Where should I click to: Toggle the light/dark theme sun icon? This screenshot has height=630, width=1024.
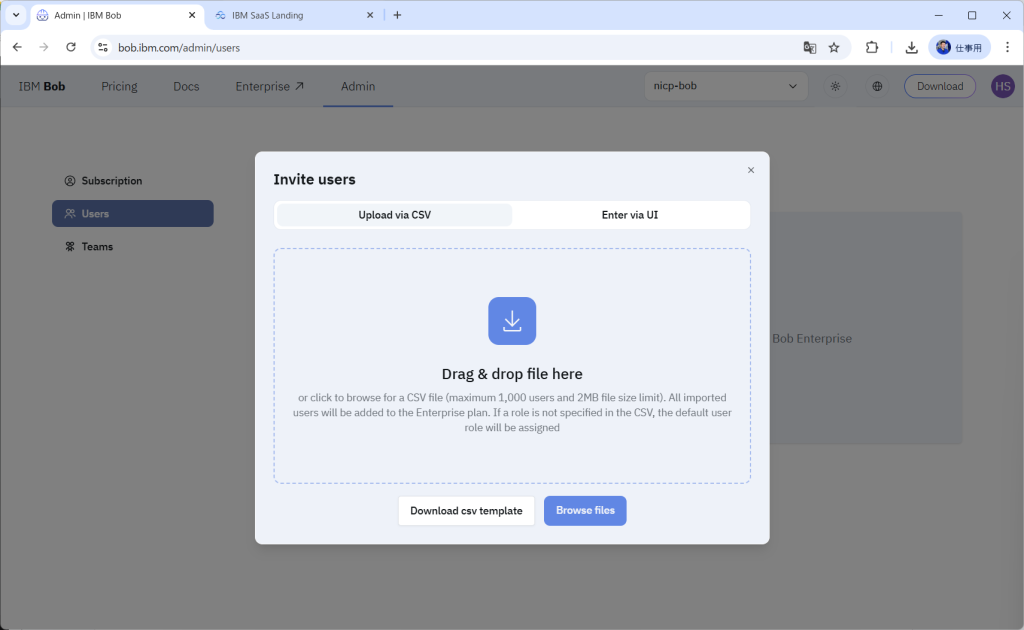(x=835, y=86)
